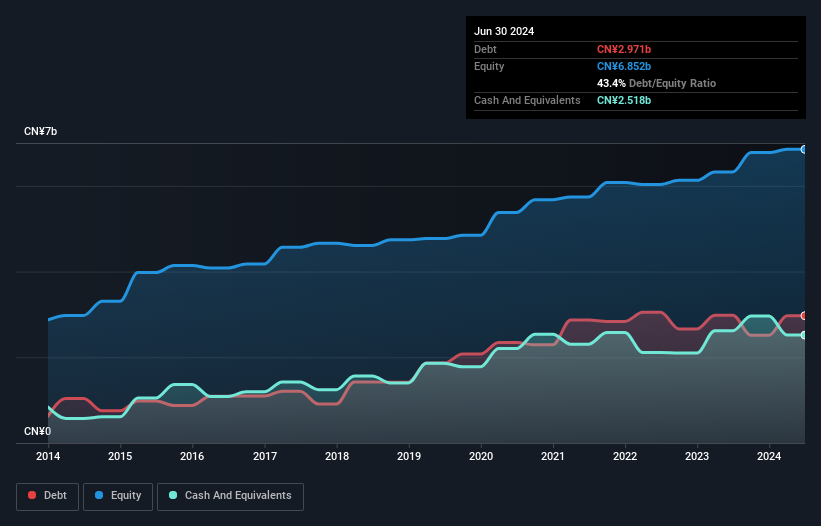The height and width of the screenshot is (526, 821).
Task: Select the Equity line end point marker
Action: (x=804, y=150)
